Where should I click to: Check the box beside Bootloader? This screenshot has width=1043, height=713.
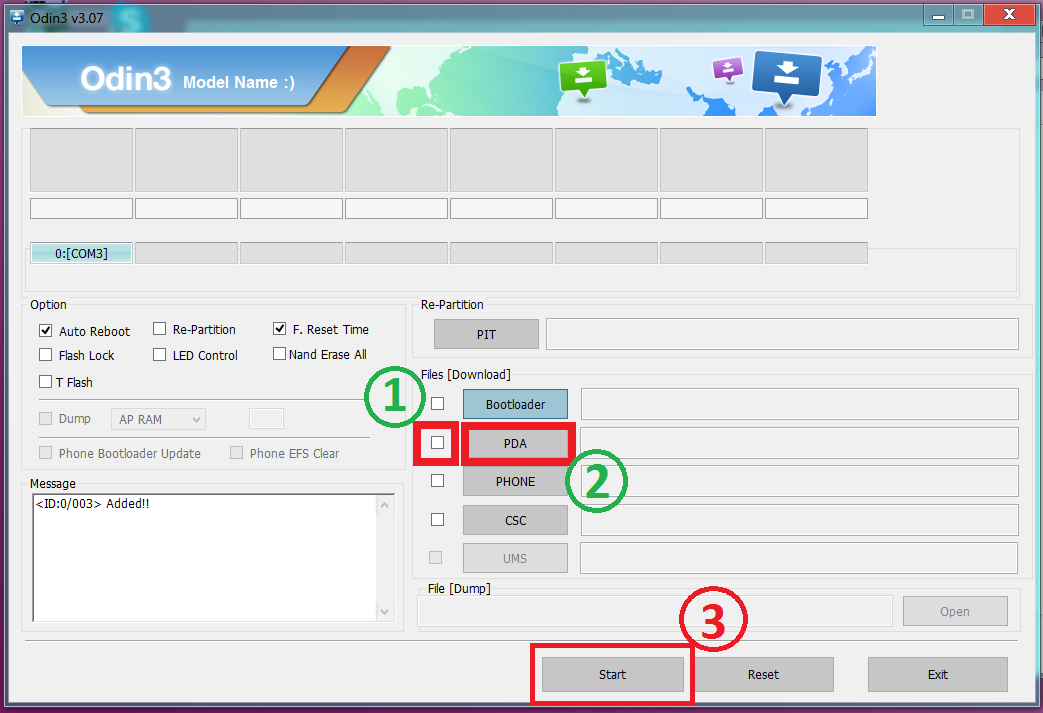[x=438, y=404]
